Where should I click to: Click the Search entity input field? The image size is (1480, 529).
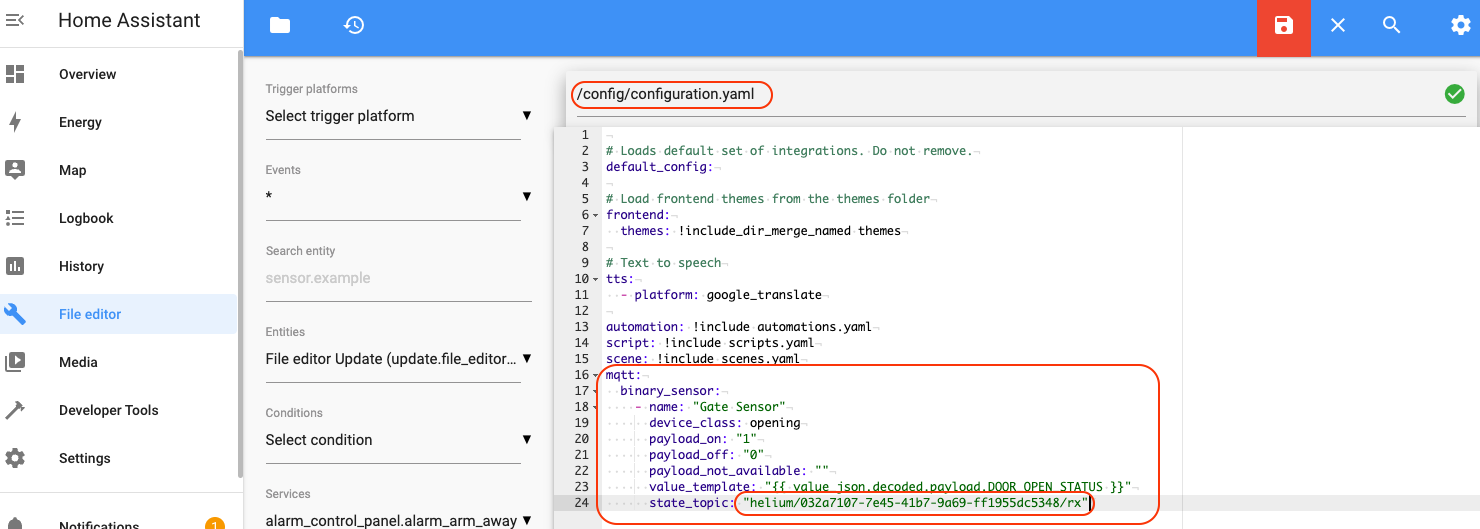pos(397,278)
